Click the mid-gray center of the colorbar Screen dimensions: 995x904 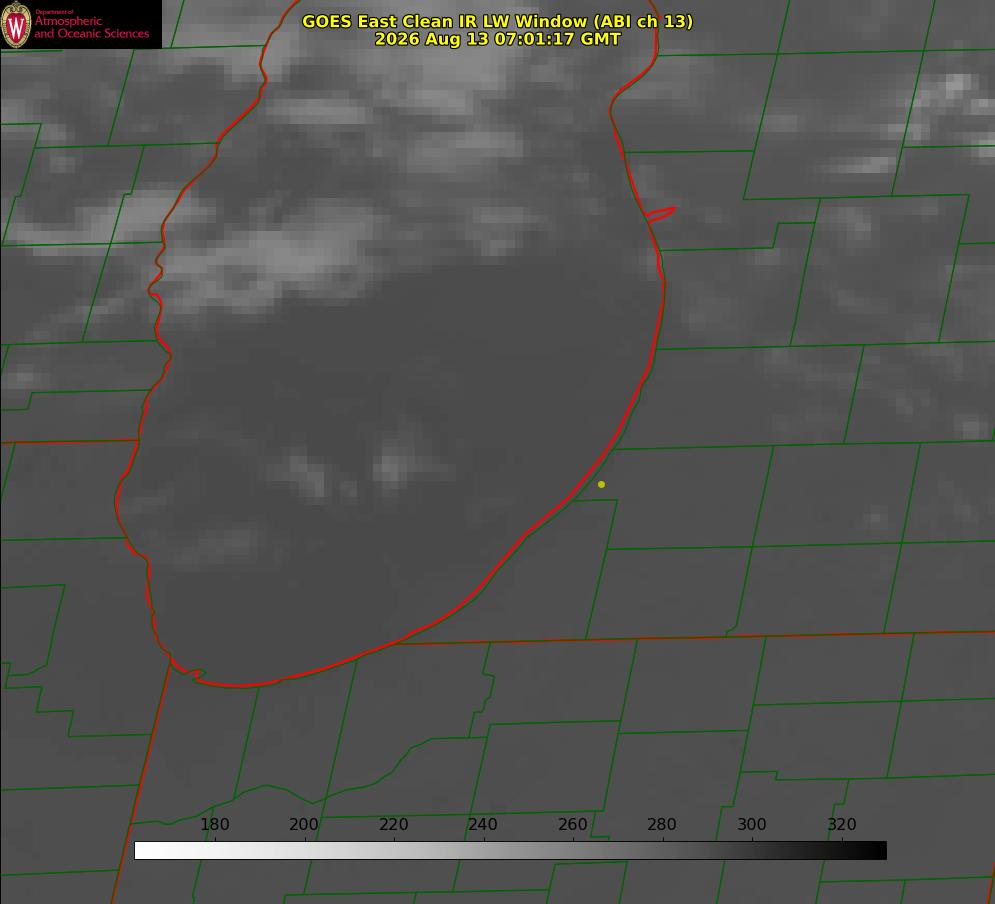click(510, 850)
